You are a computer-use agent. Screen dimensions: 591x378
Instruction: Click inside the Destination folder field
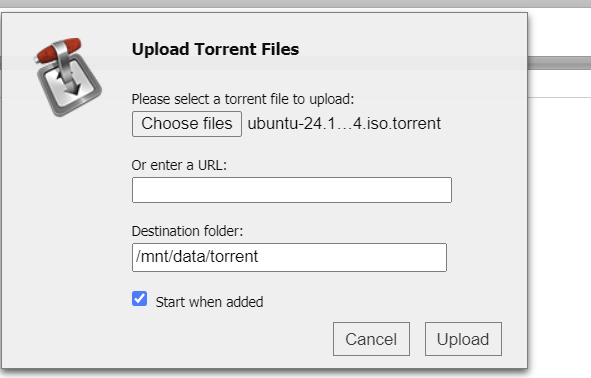tap(289, 257)
